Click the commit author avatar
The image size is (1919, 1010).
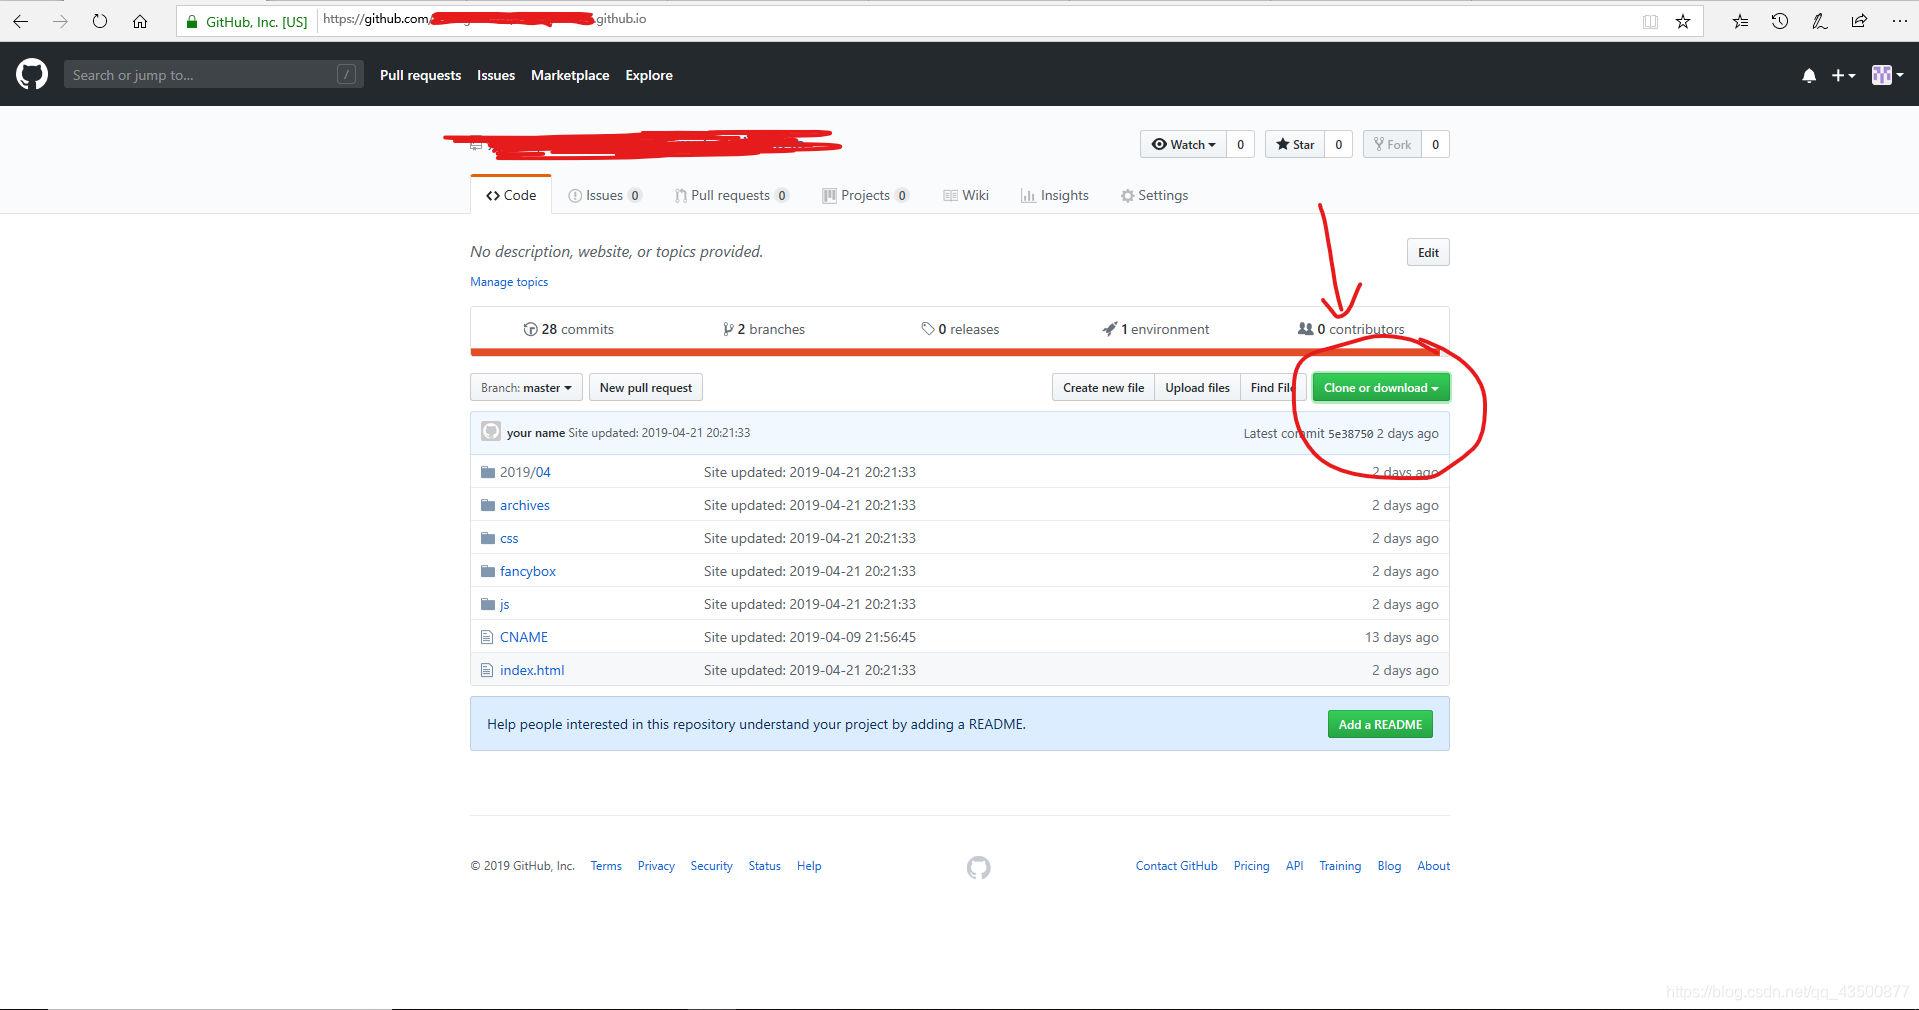[491, 432]
